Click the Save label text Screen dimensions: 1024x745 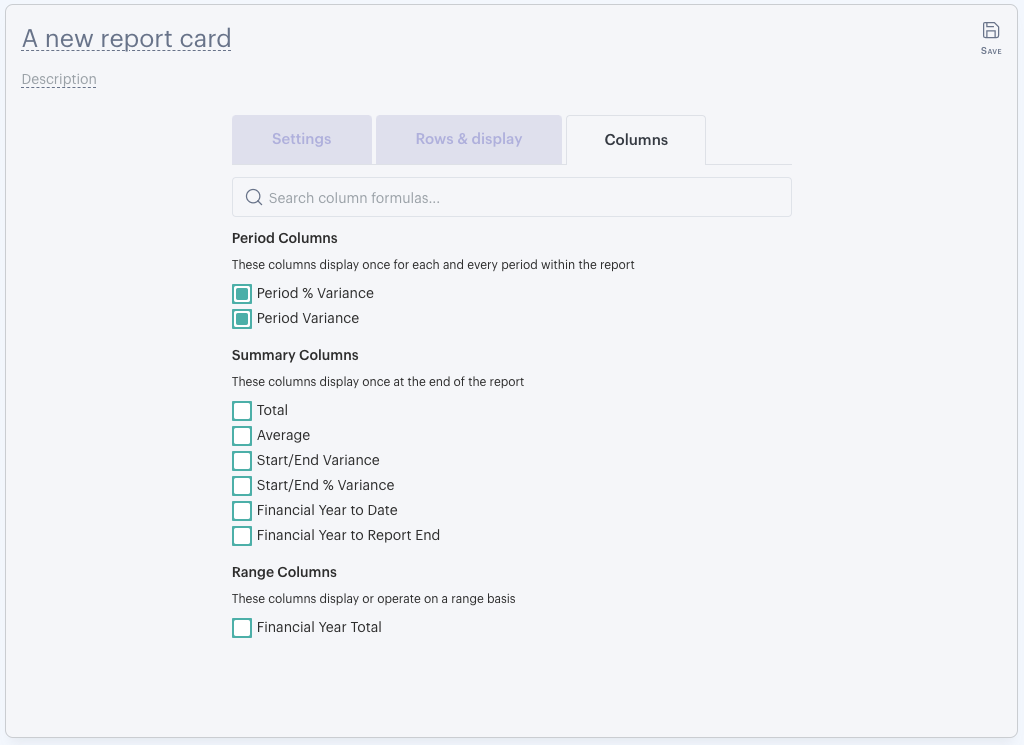pyautogui.click(x=991, y=51)
